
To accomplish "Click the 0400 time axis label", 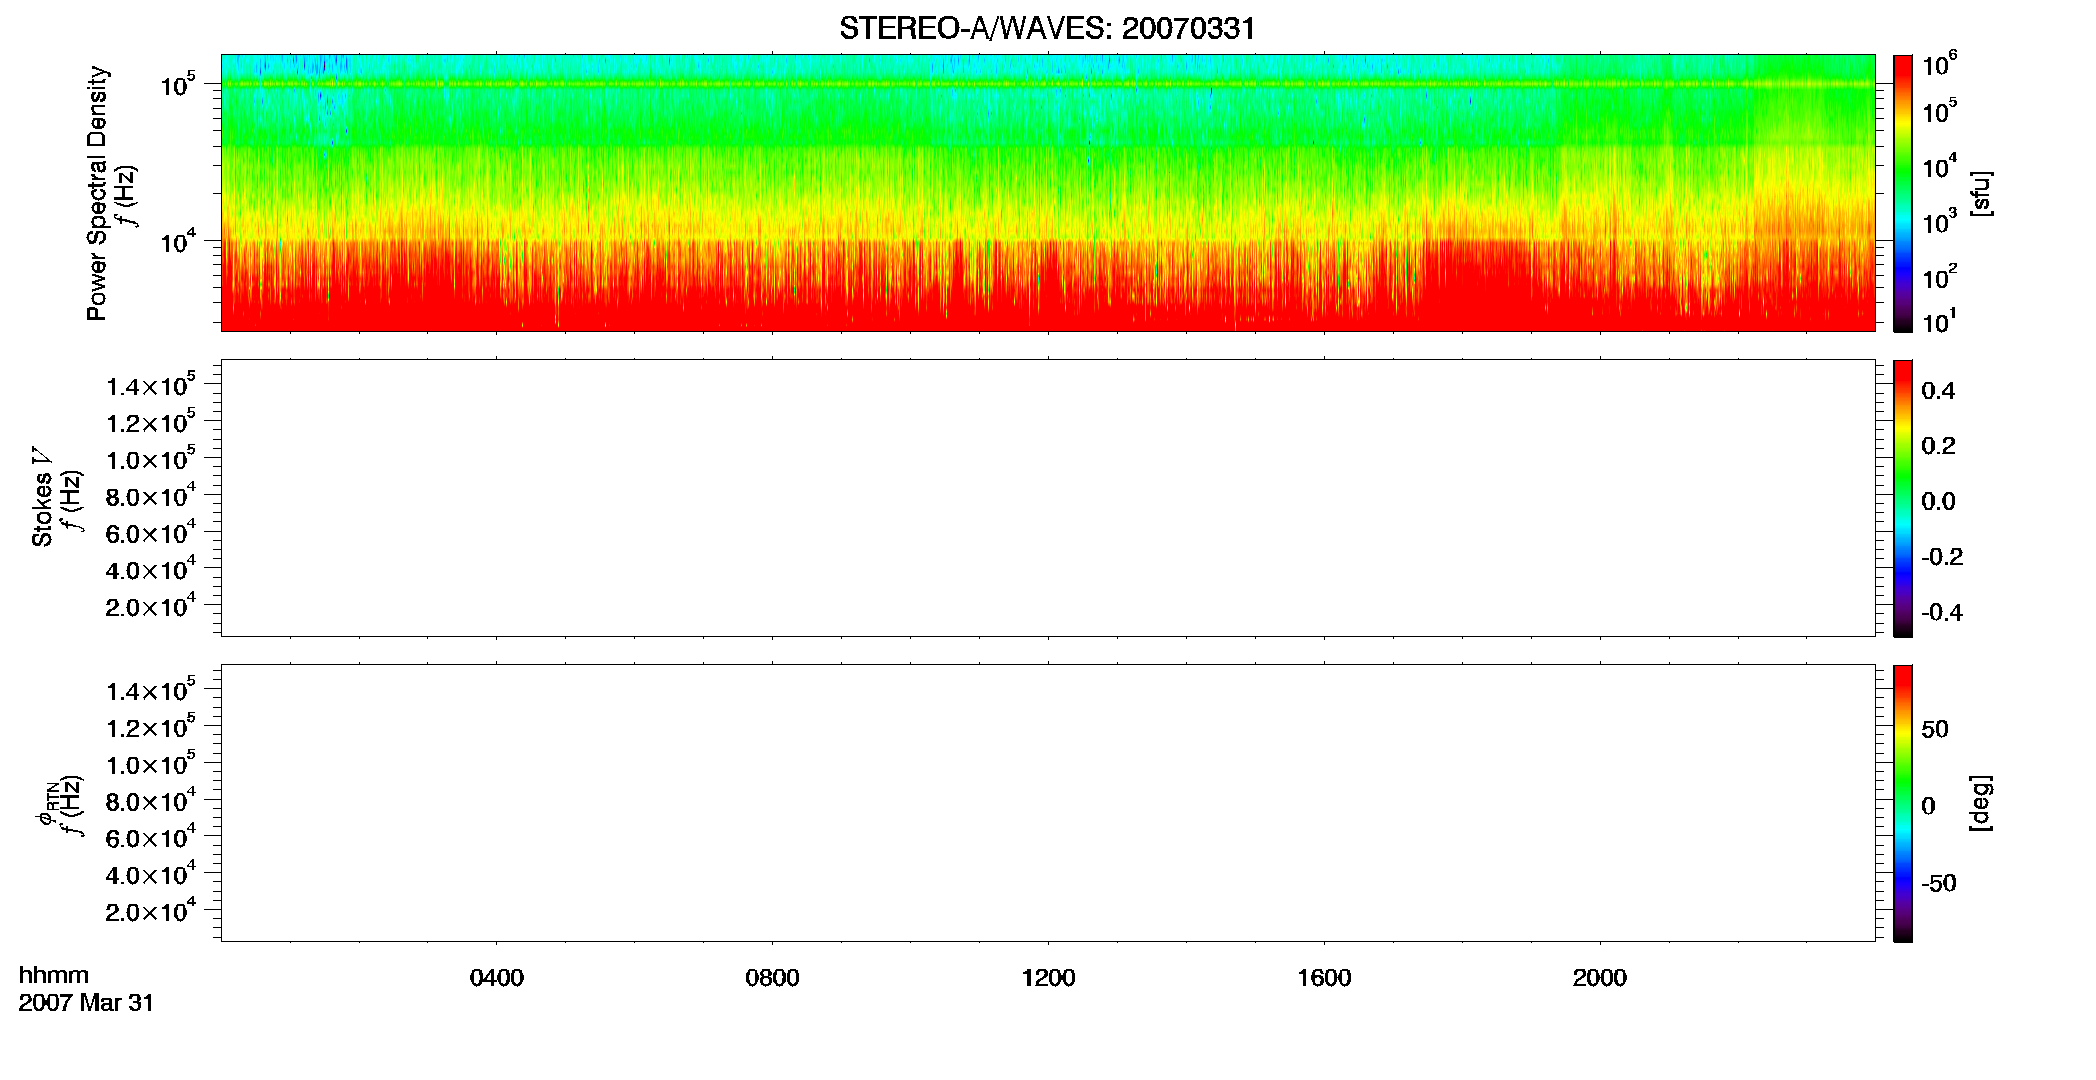I will click(497, 978).
